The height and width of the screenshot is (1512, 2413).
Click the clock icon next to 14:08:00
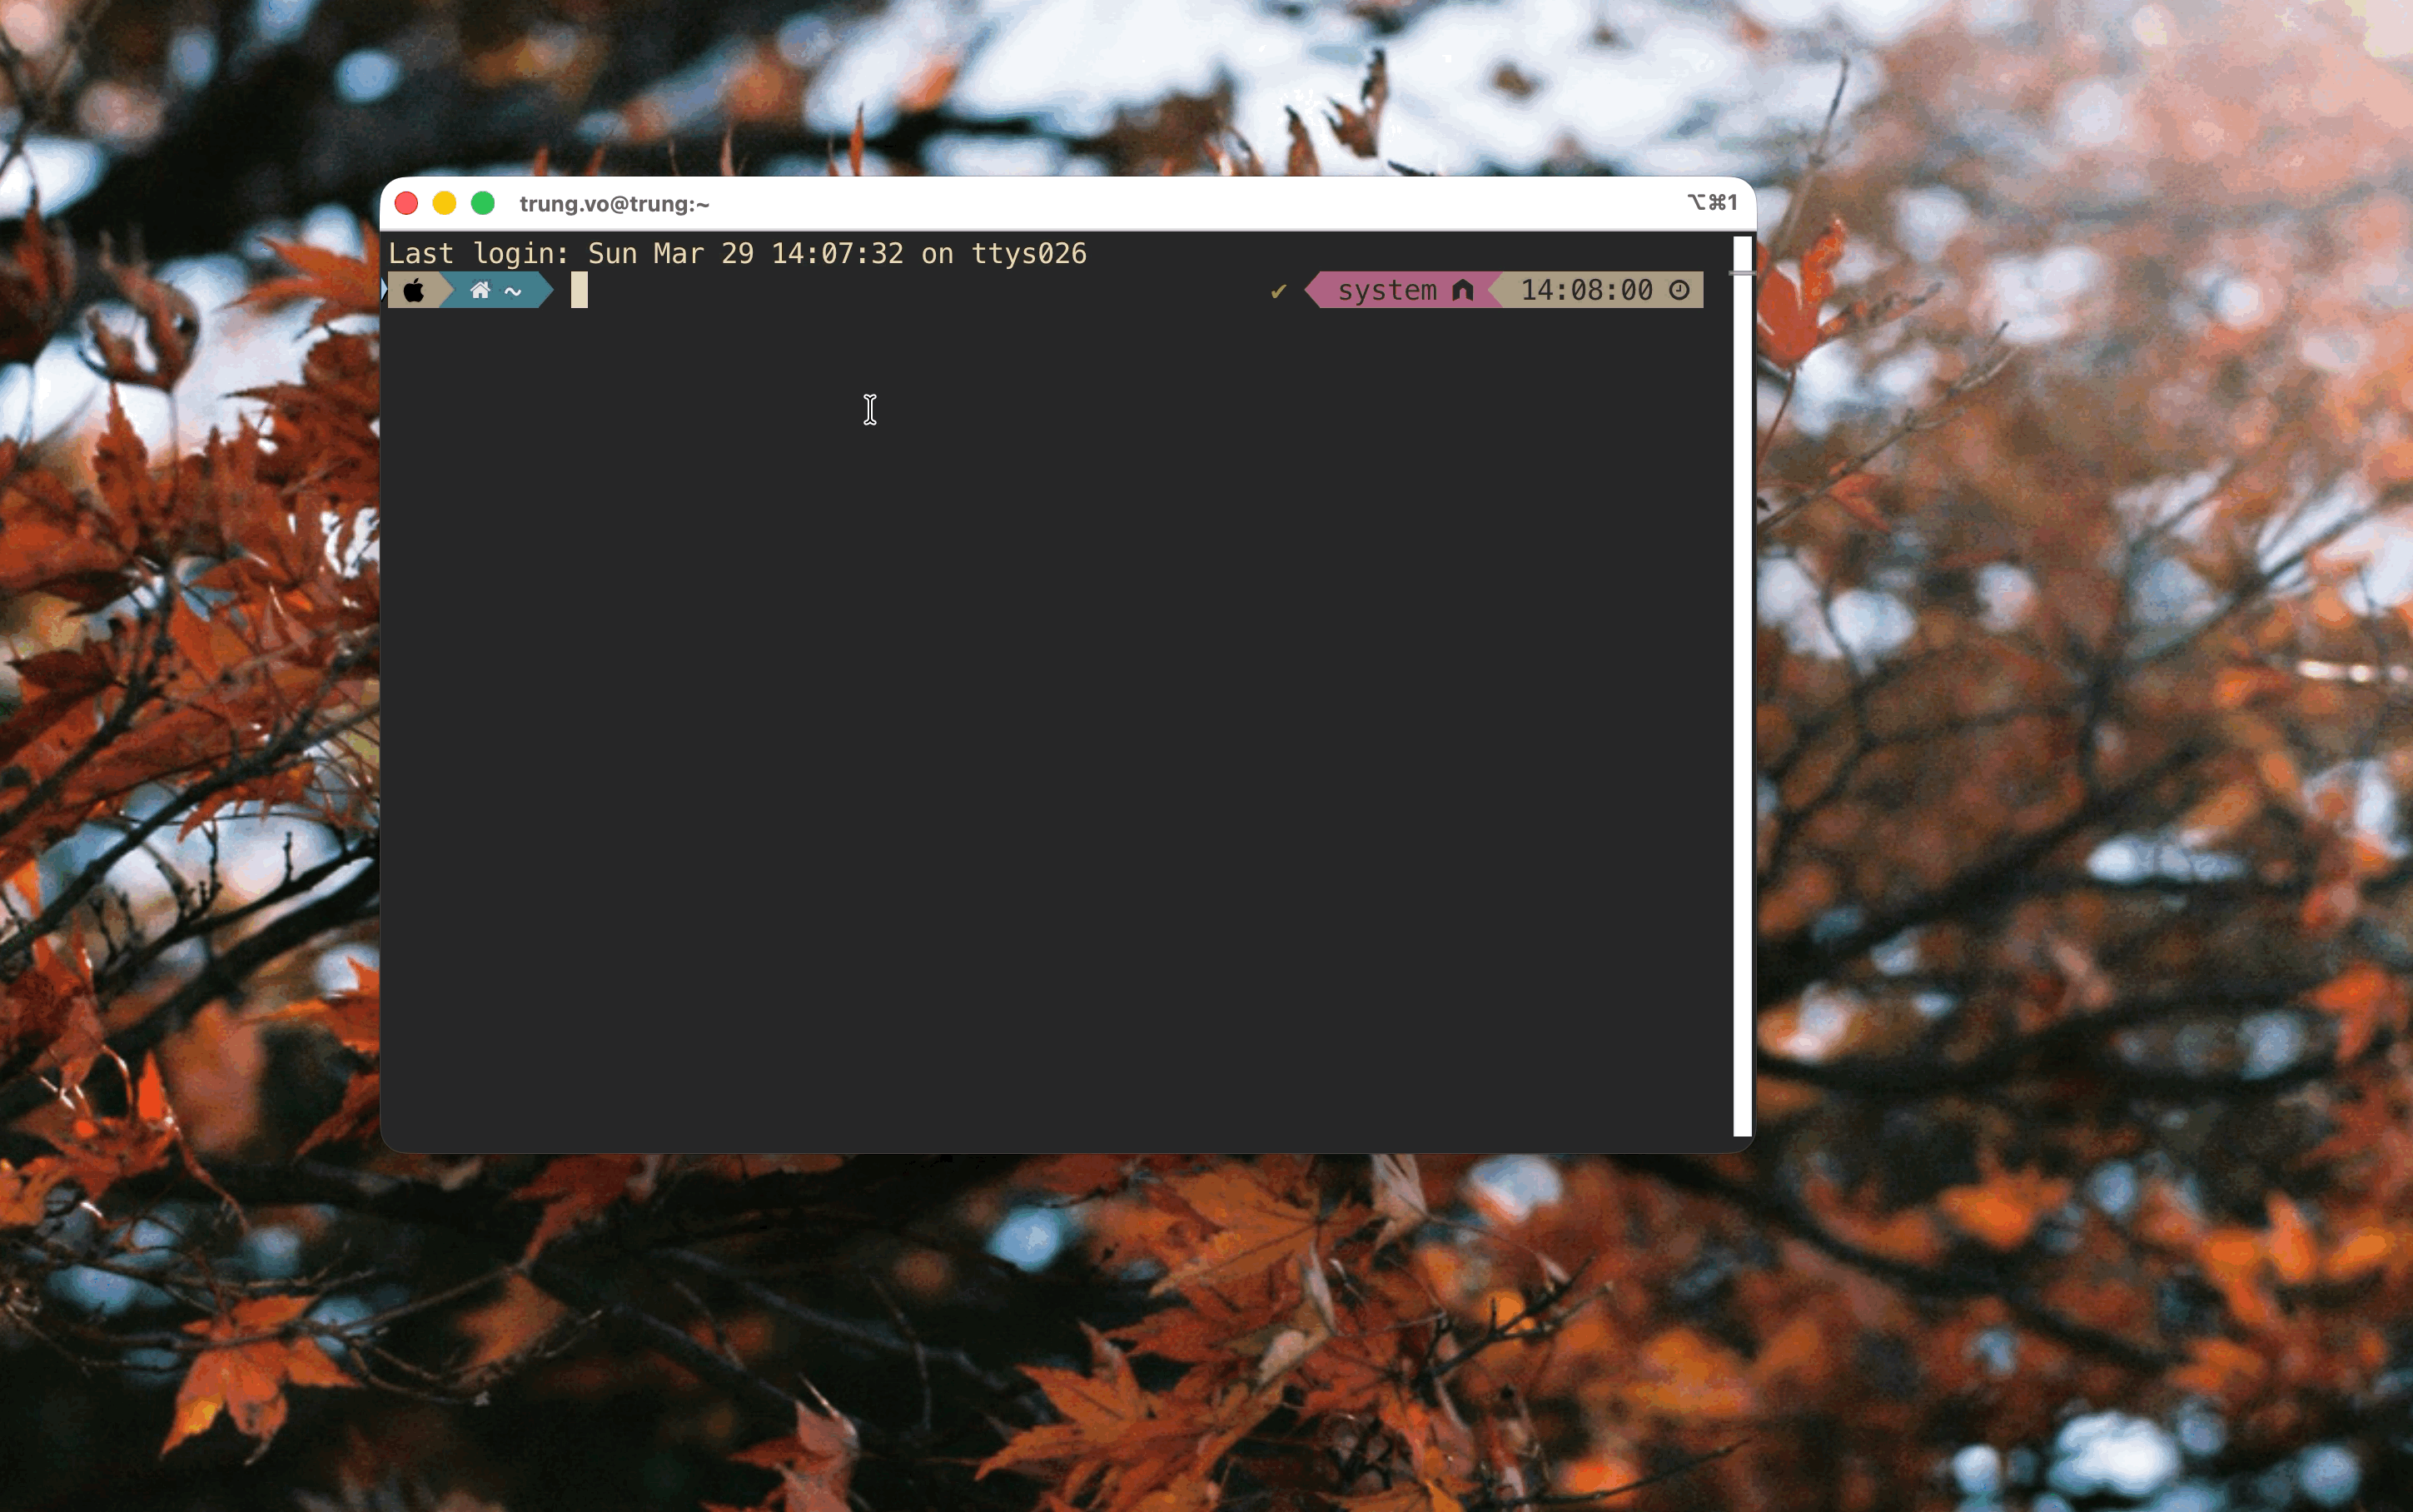tap(1680, 290)
